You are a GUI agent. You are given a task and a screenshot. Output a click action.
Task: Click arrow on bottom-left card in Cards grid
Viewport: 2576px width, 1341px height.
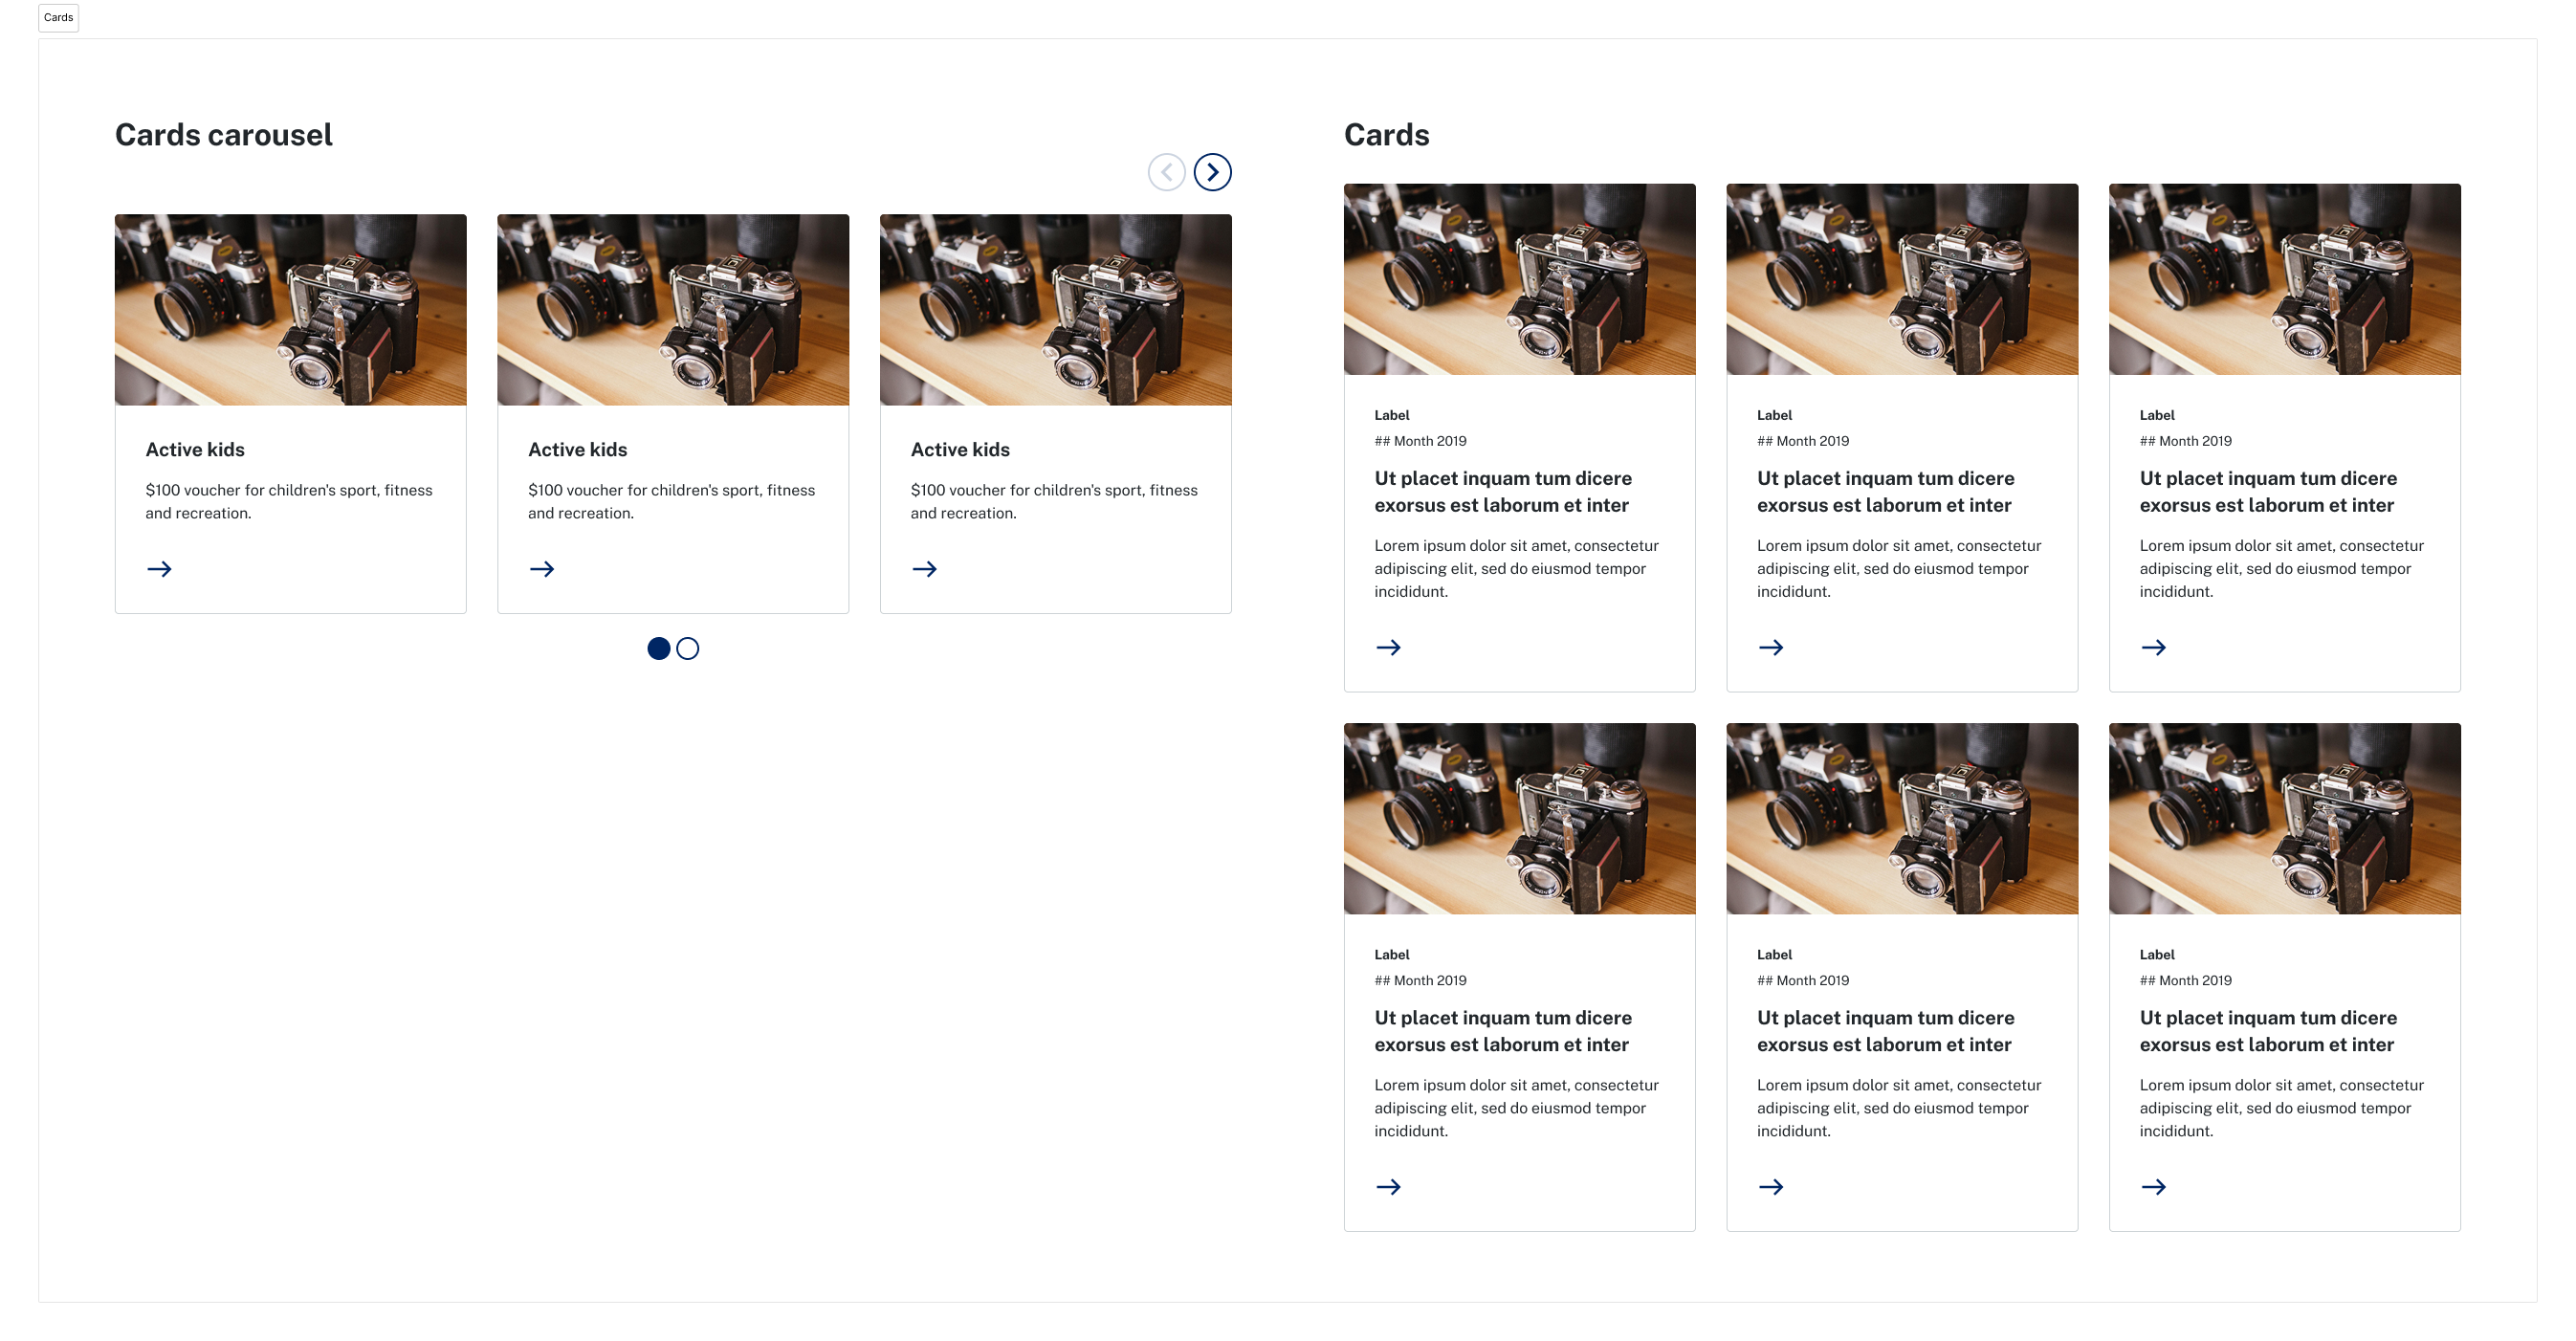coord(1388,1187)
